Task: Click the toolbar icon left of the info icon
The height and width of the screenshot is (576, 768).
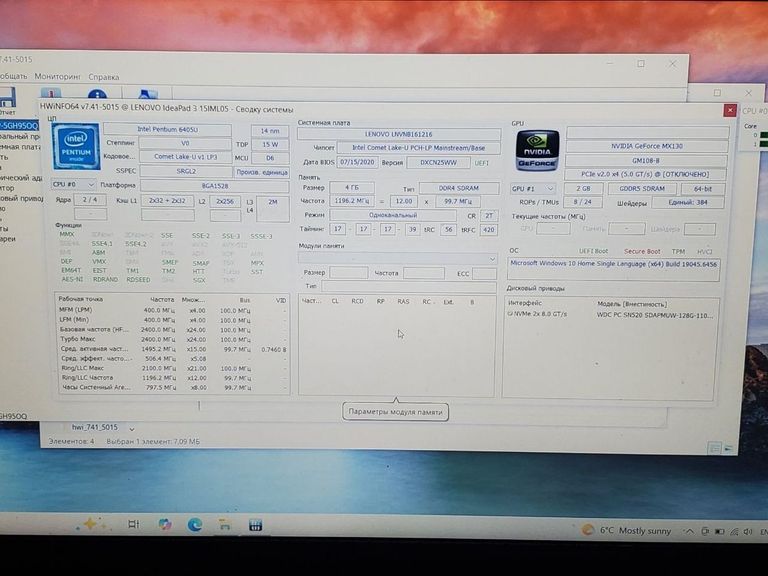Action: click(51, 94)
